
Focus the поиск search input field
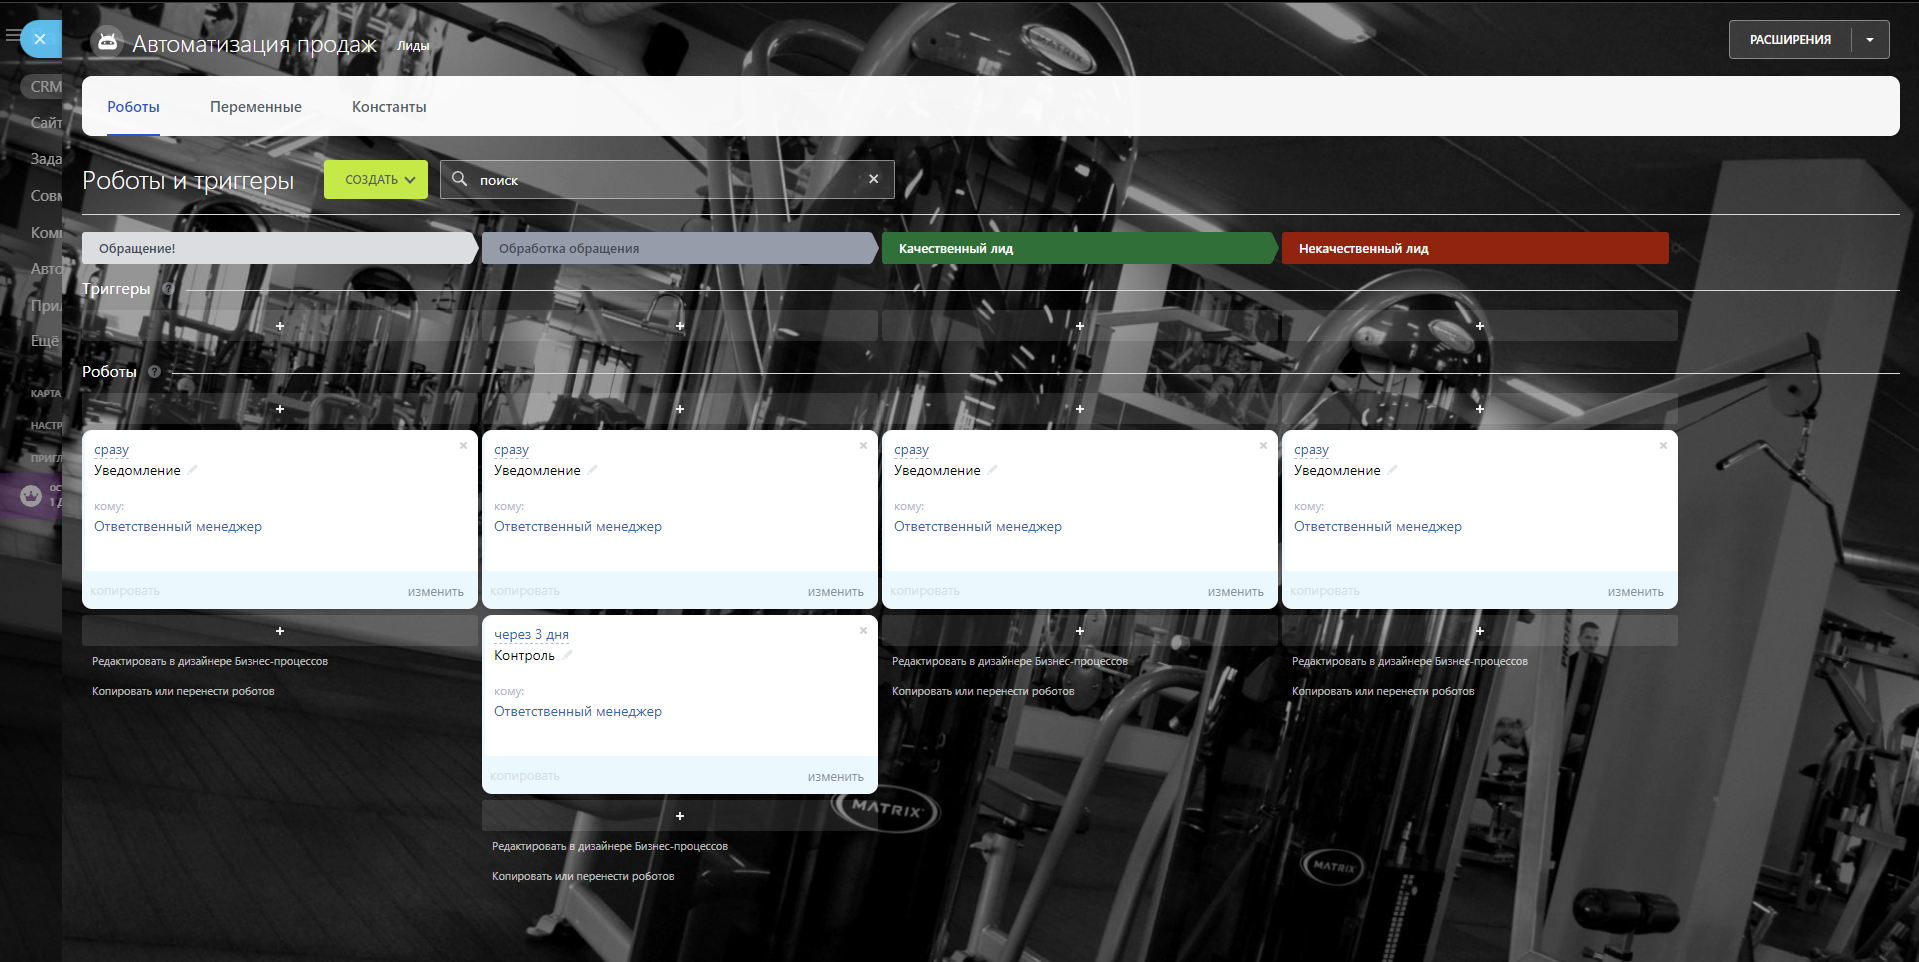click(x=667, y=180)
